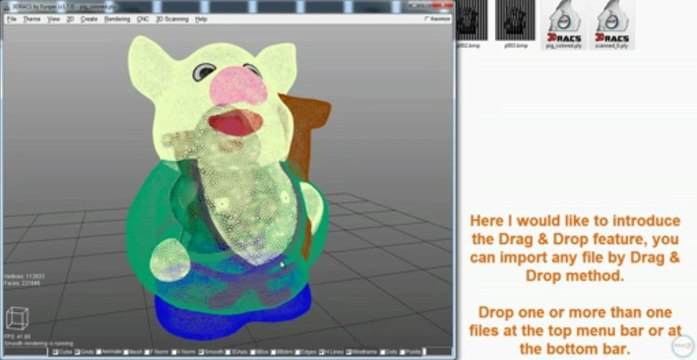
Task: Click the pig's pink nose on model
Action: pyautogui.click(x=238, y=85)
